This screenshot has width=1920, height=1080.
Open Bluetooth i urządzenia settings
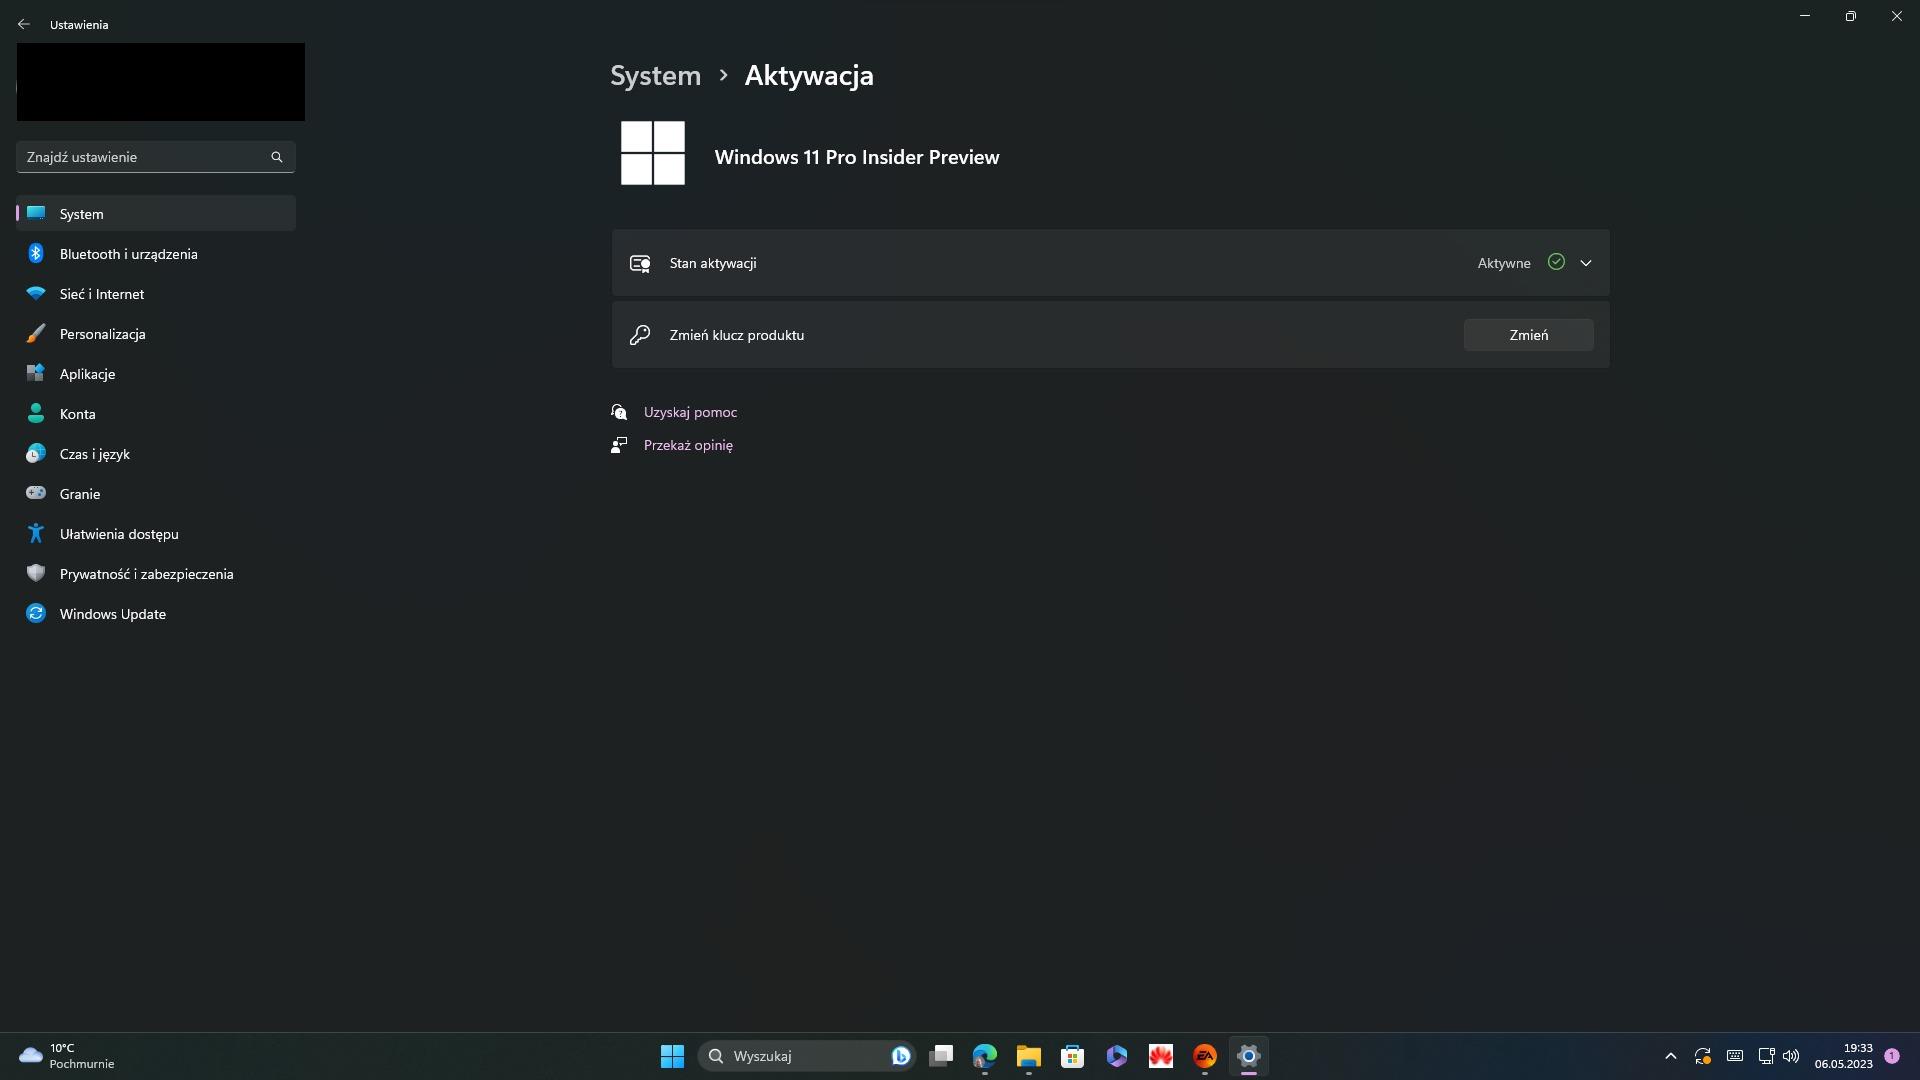tap(156, 254)
